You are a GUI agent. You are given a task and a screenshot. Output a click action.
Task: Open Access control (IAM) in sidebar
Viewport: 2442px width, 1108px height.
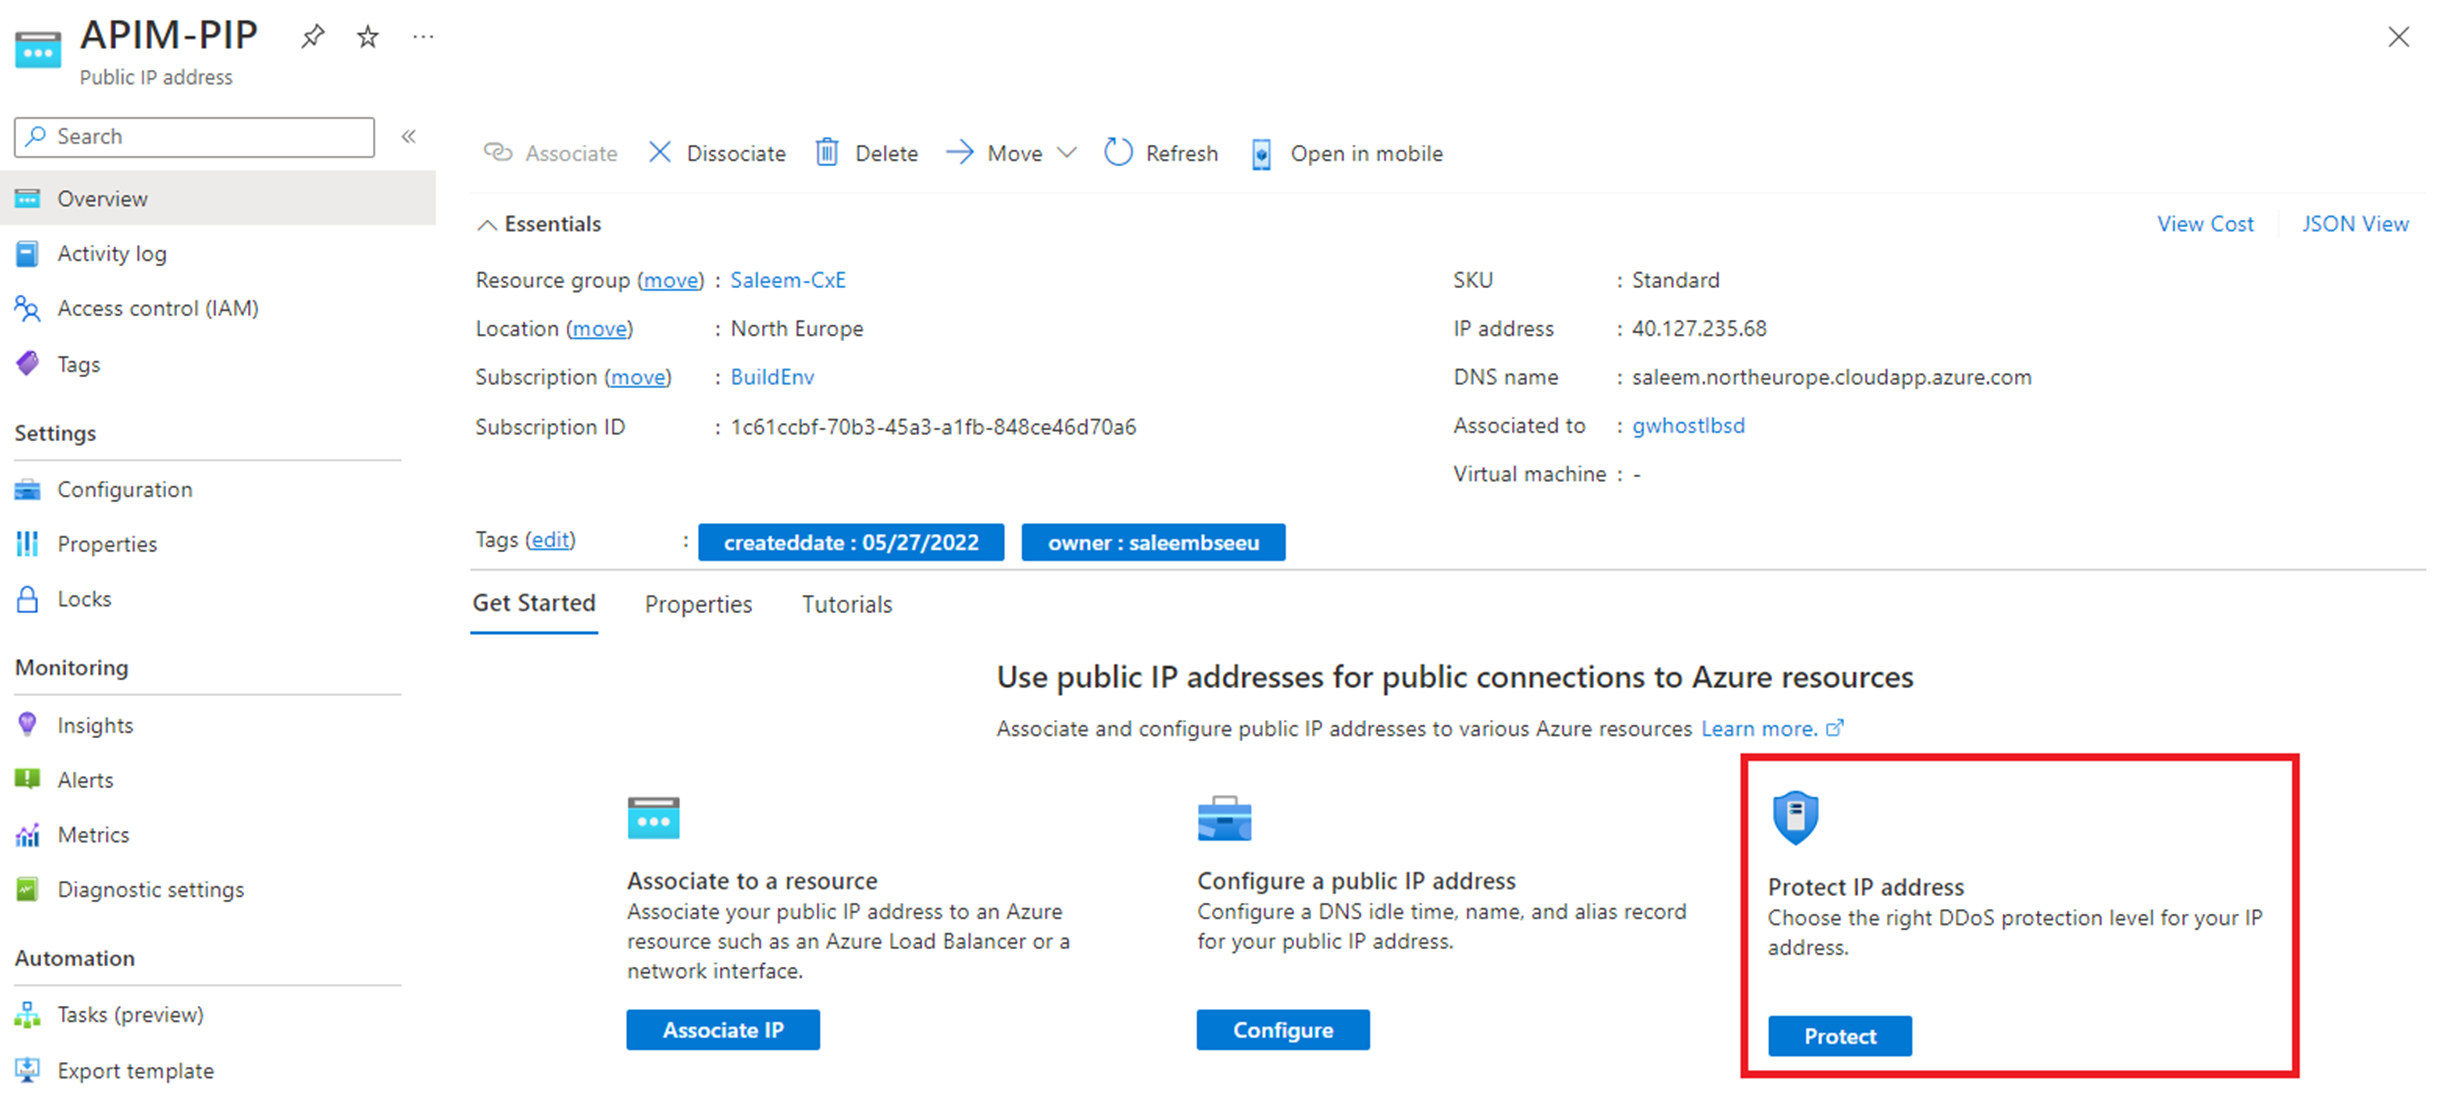click(x=157, y=308)
